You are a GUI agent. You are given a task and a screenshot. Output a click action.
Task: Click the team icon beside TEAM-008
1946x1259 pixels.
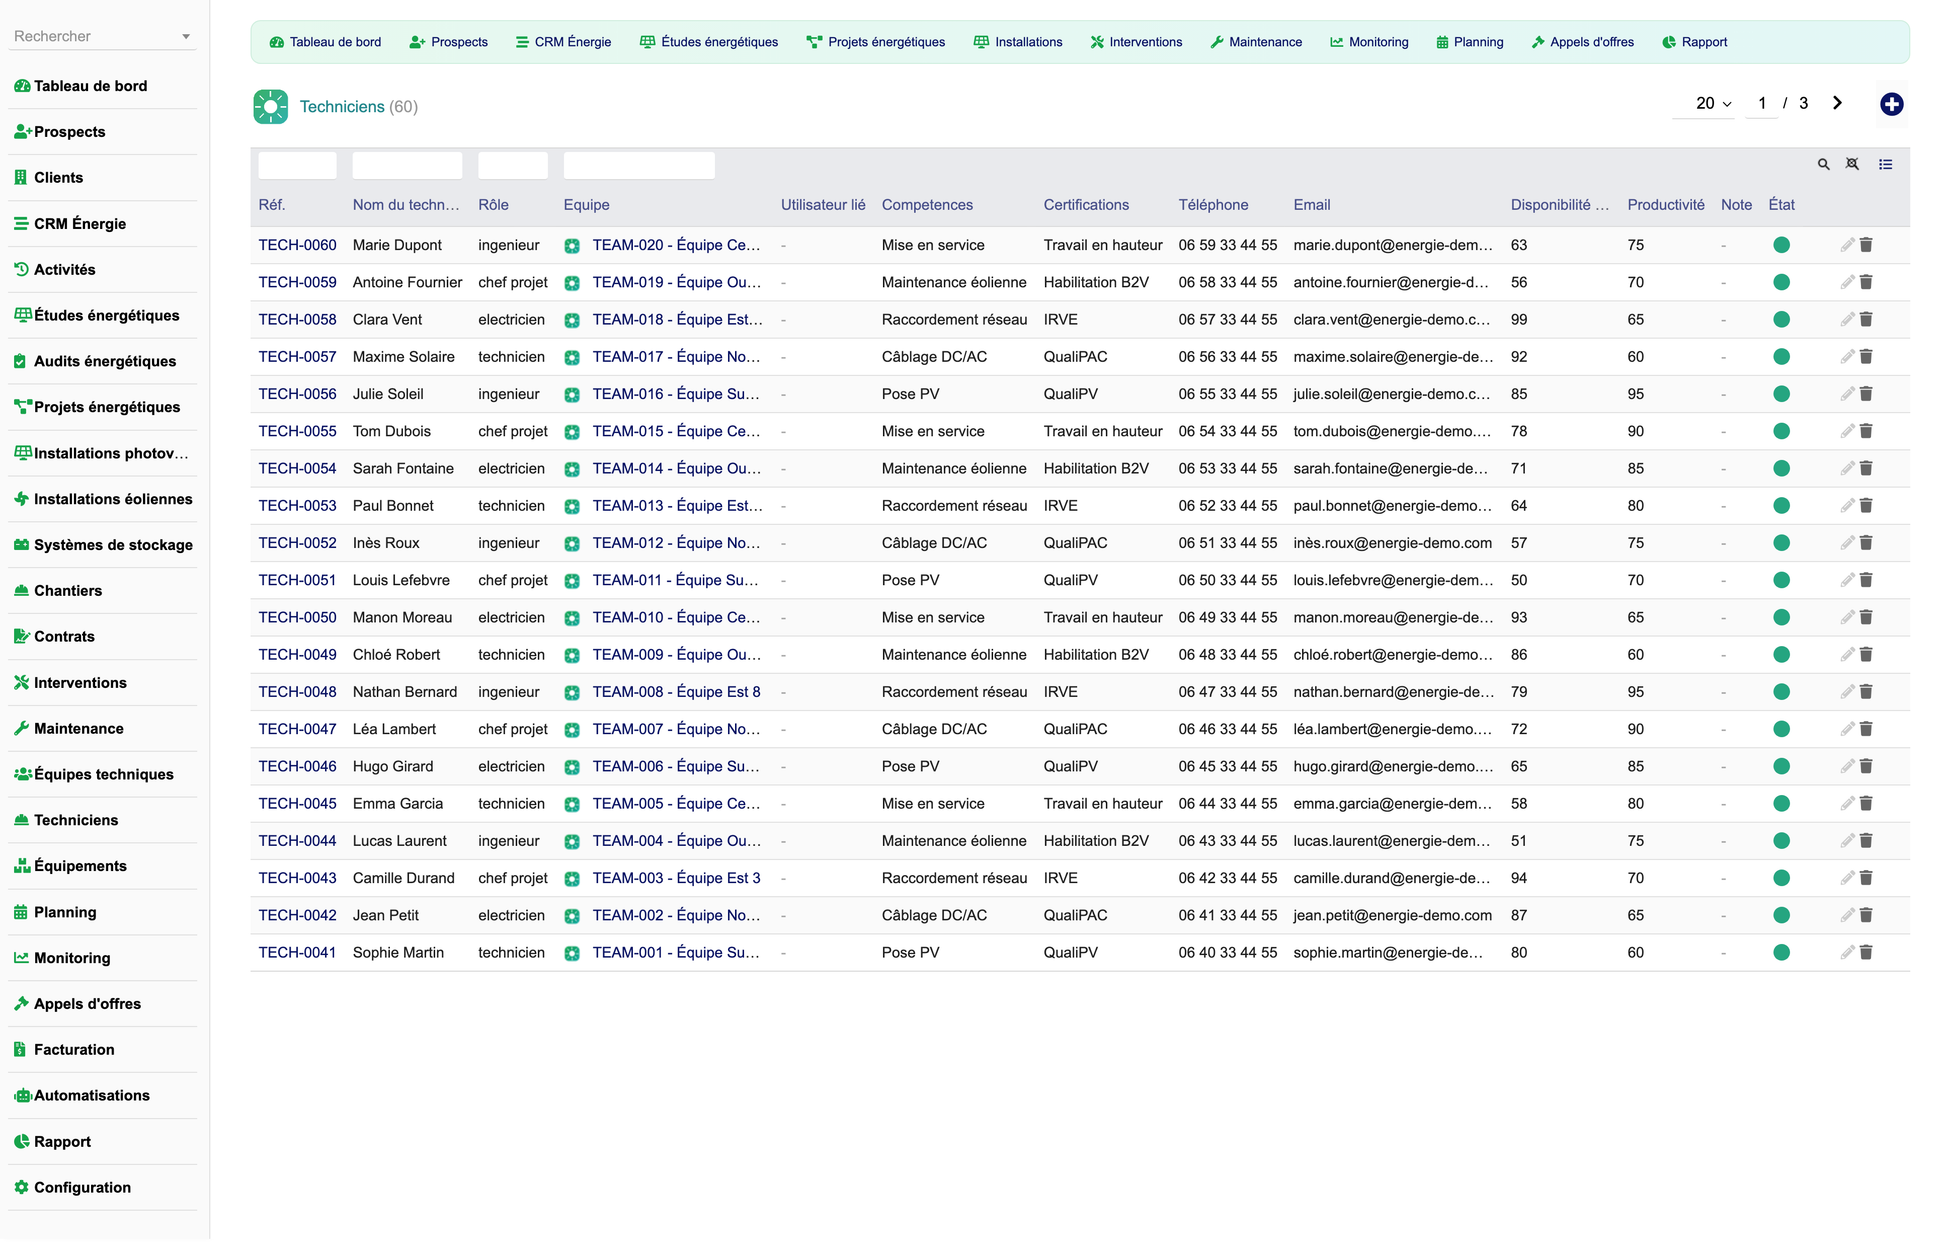(x=572, y=692)
